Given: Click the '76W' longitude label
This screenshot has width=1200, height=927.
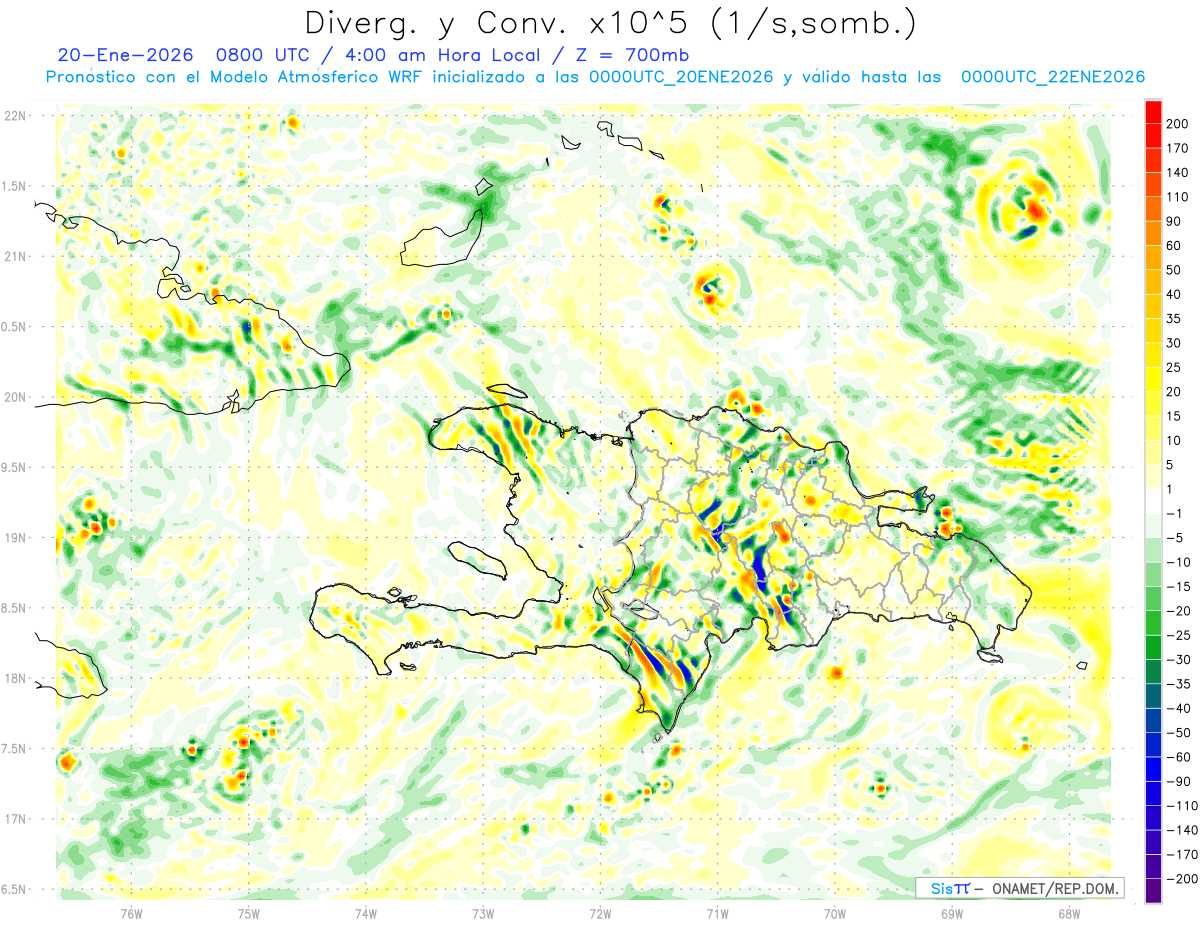Looking at the screenshot, I should pyautogui.click(x=131, y=912).
